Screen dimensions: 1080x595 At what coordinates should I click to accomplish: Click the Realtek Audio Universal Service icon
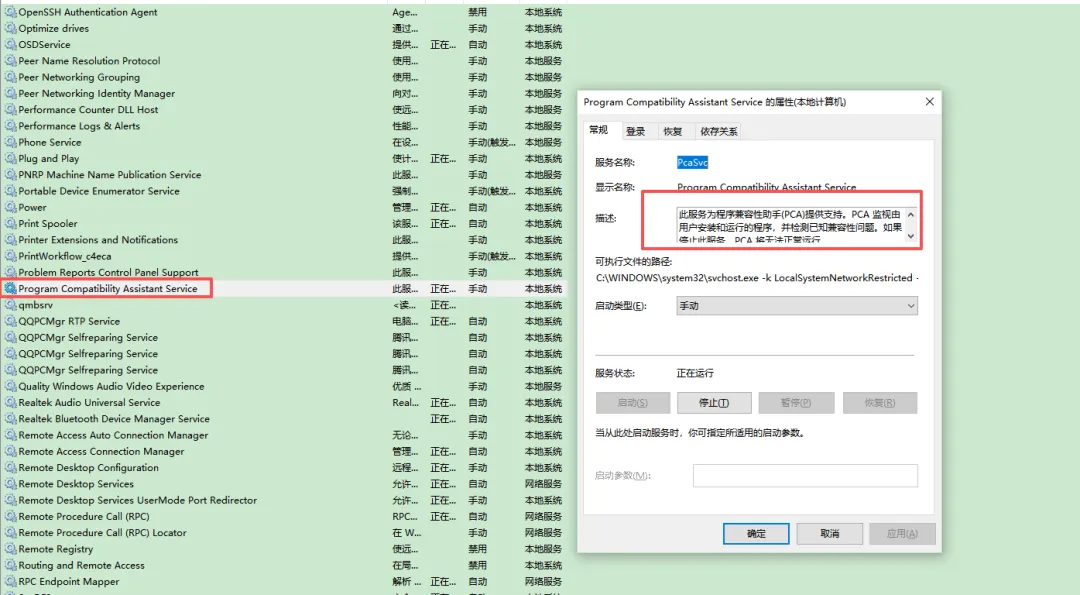(10, 402)
